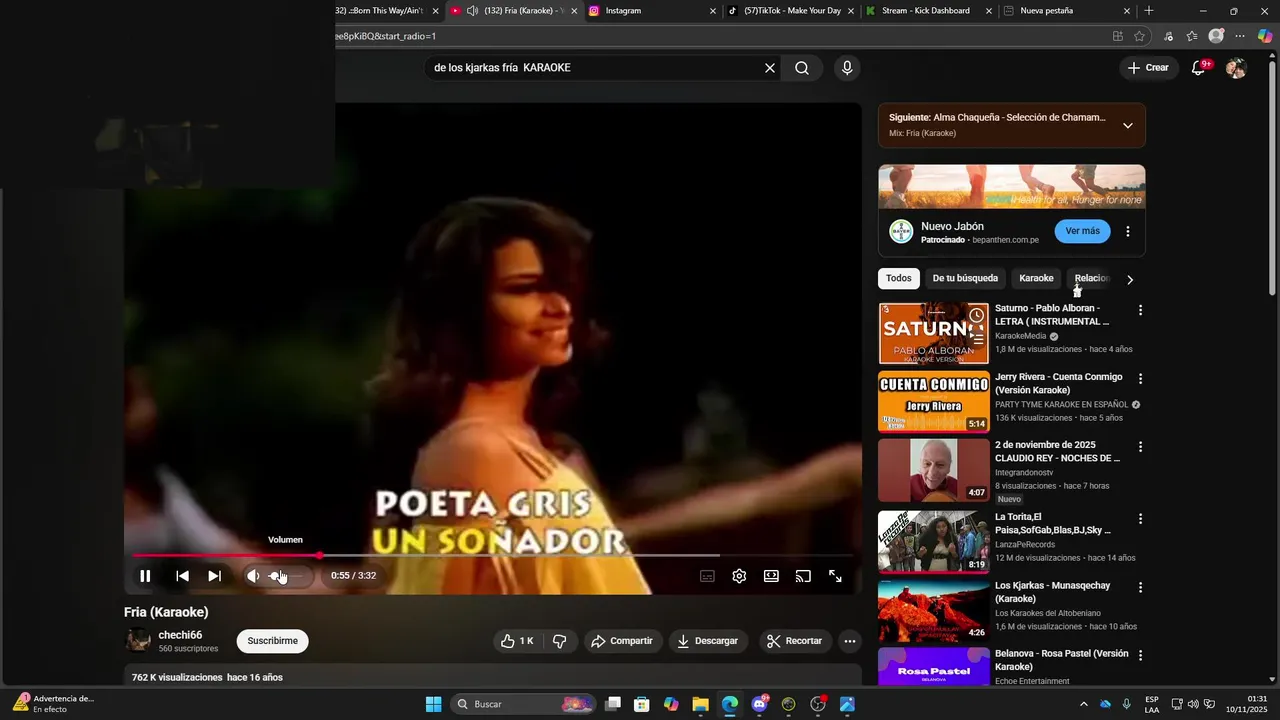Select the Todos filter chip
The image size is (1280, 720).
[x=899, y=278]
